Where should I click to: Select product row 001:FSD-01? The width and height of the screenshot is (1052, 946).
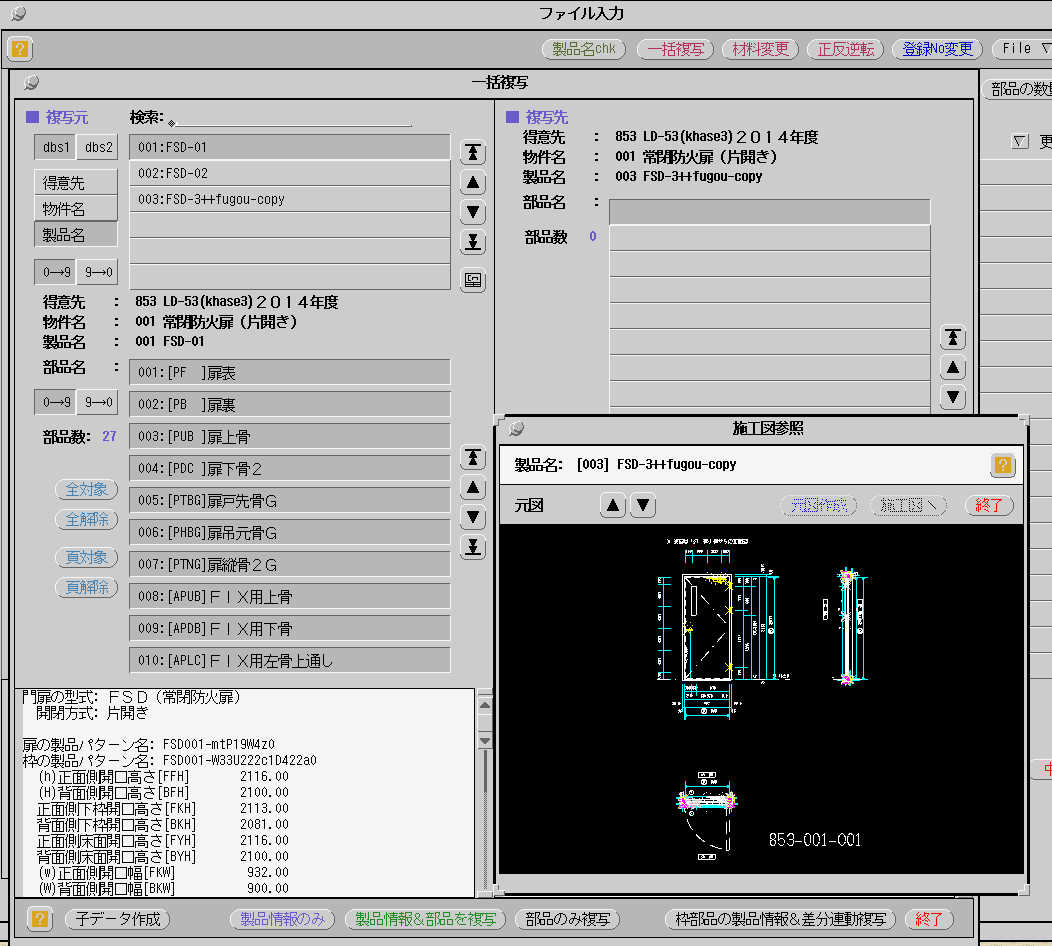(x=289, y=147)
